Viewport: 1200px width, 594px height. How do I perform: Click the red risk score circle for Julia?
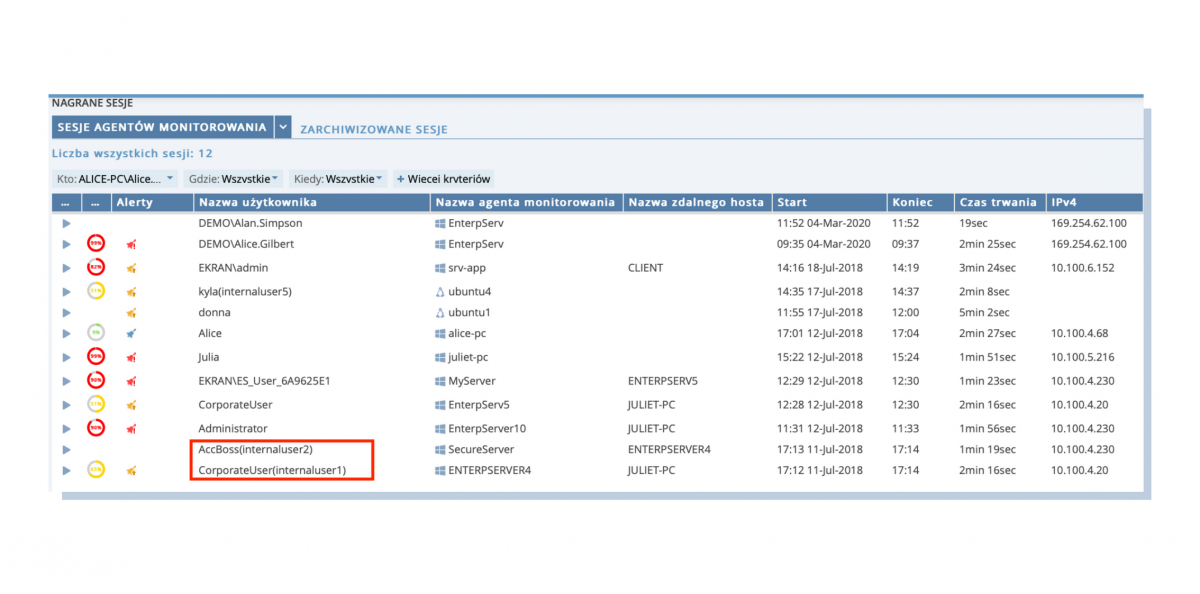click(96, 356)
